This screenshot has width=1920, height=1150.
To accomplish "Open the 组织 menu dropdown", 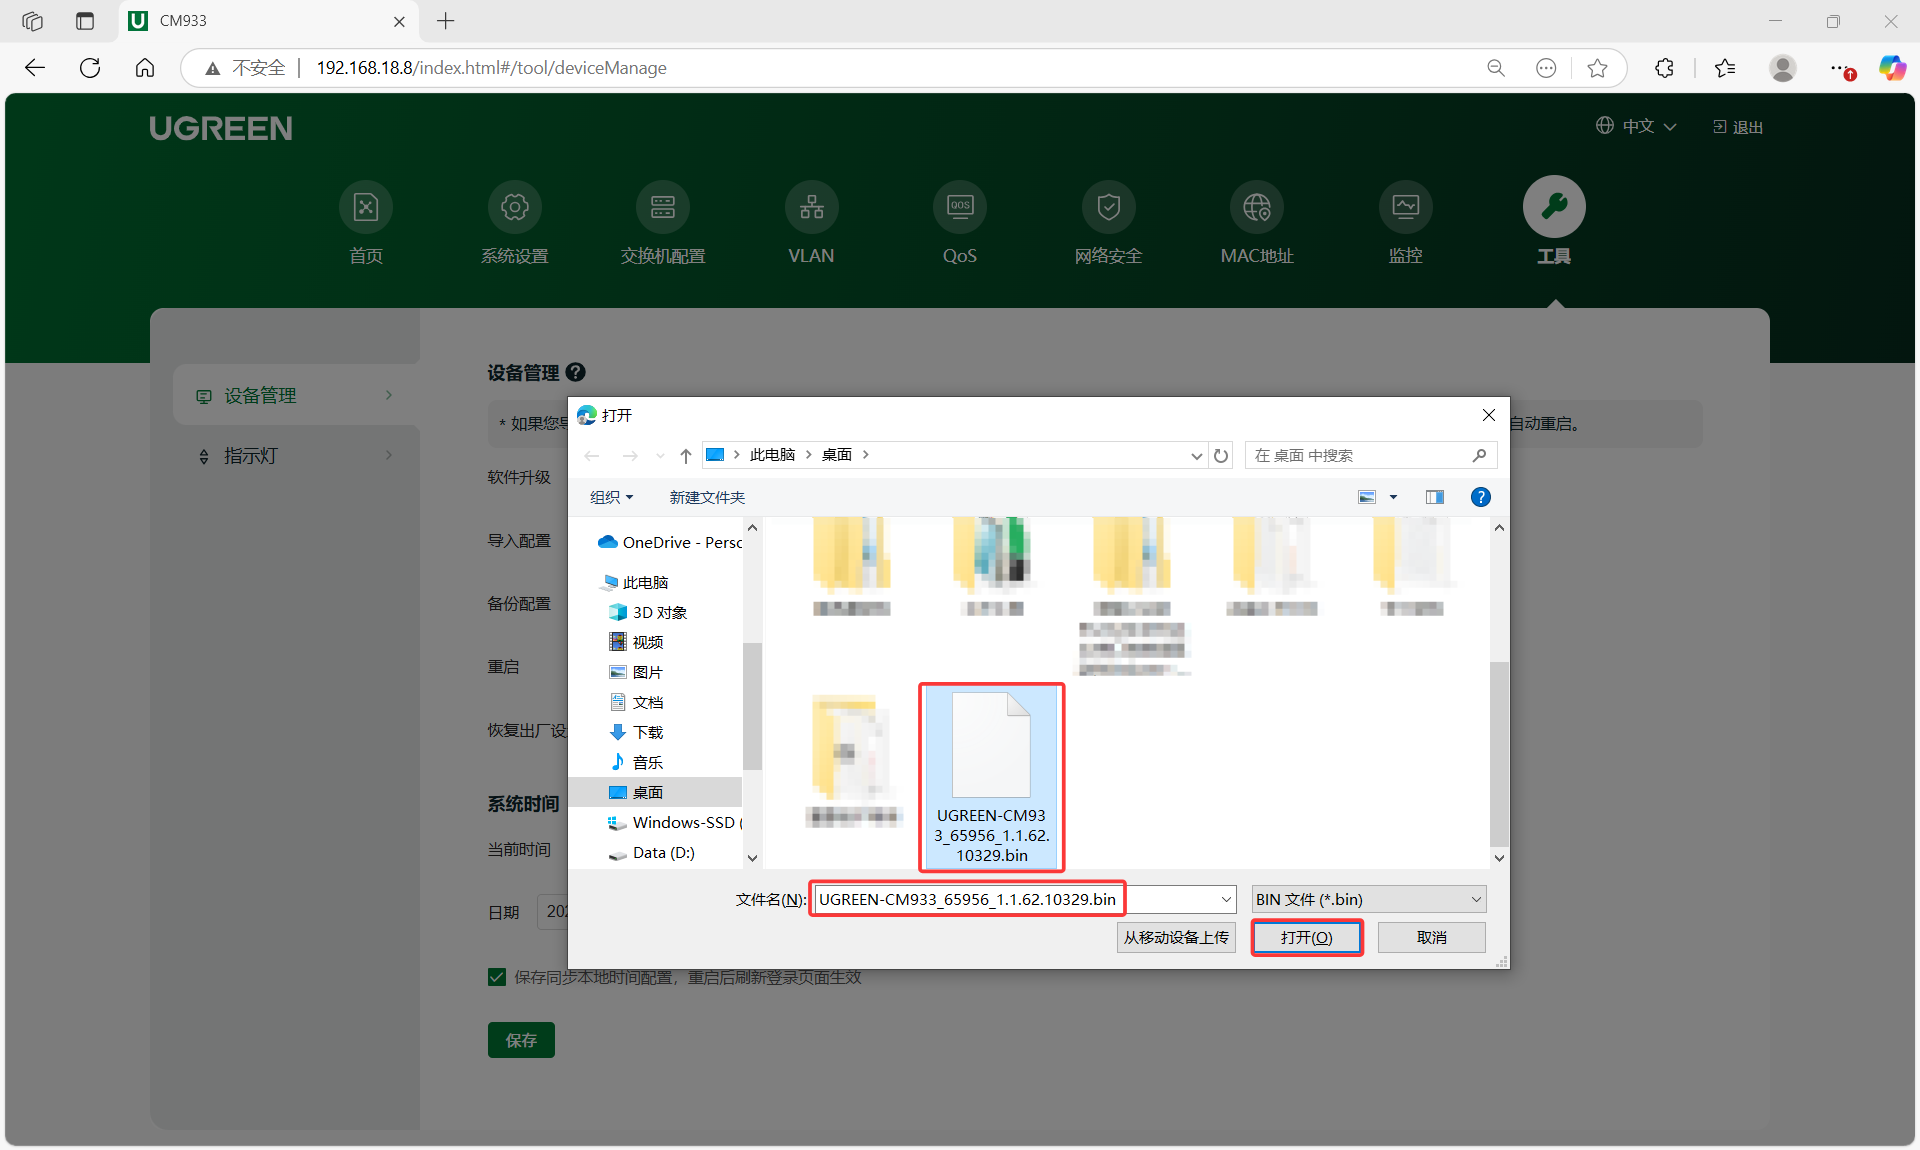I will pyautogui.click(x=611, y=497).
